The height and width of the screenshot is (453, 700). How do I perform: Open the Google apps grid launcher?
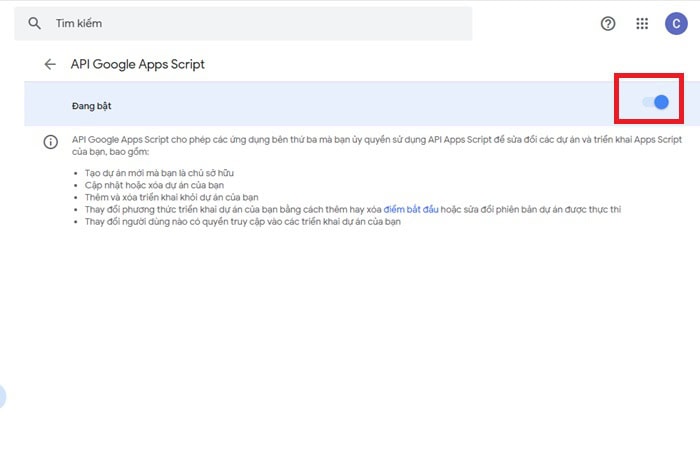coord(642,23)
